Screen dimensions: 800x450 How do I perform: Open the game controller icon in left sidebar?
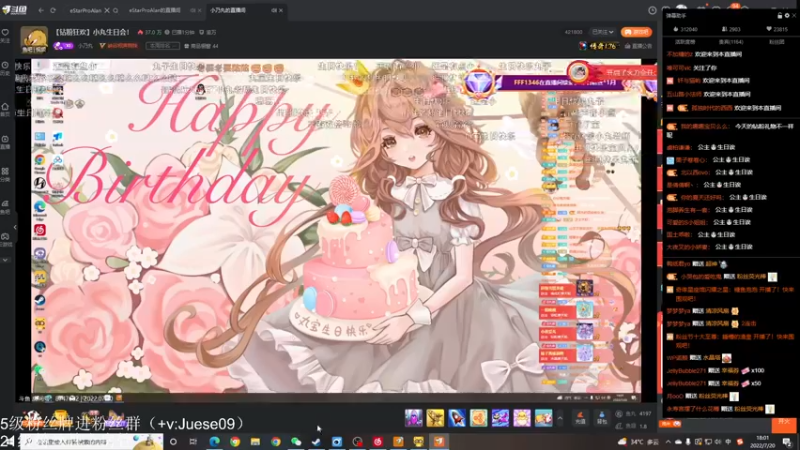(5, 237)
